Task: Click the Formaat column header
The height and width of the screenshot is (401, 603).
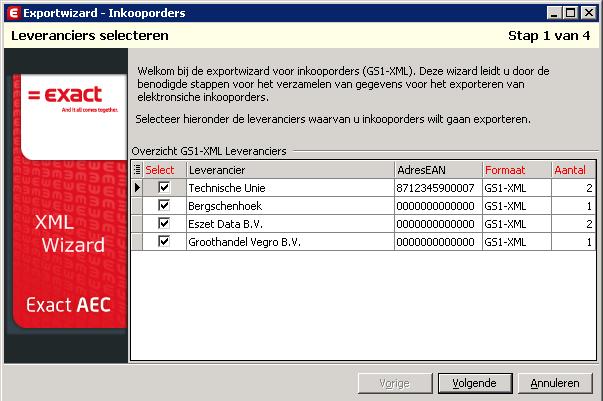Action: click(517, 170)
